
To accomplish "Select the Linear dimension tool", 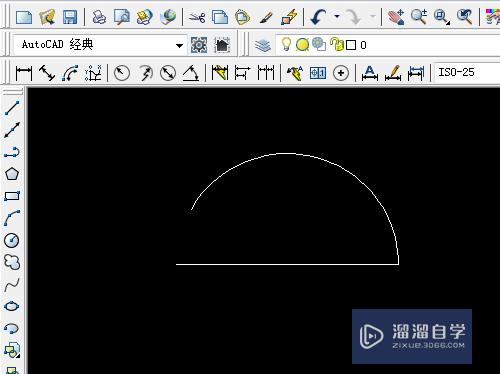I will (x=24, y=73).
